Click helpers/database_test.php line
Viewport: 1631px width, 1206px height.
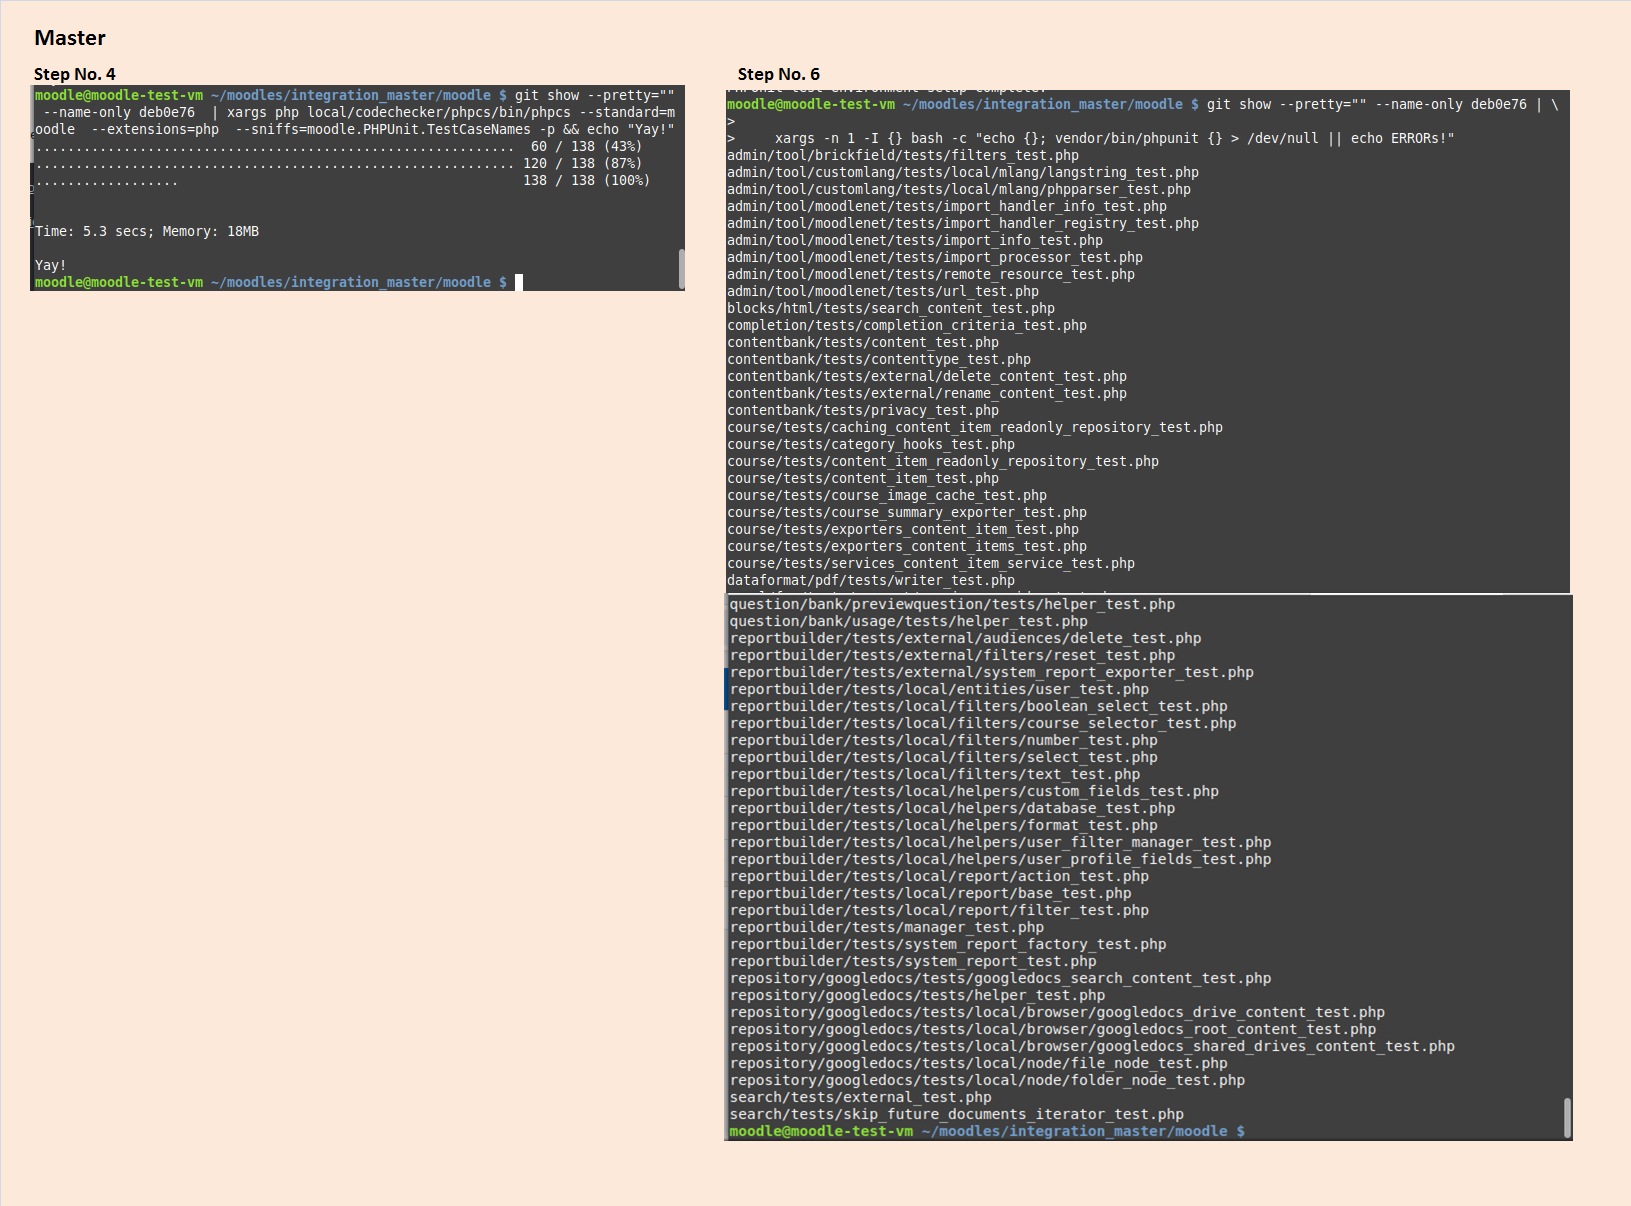click(953, 808)
